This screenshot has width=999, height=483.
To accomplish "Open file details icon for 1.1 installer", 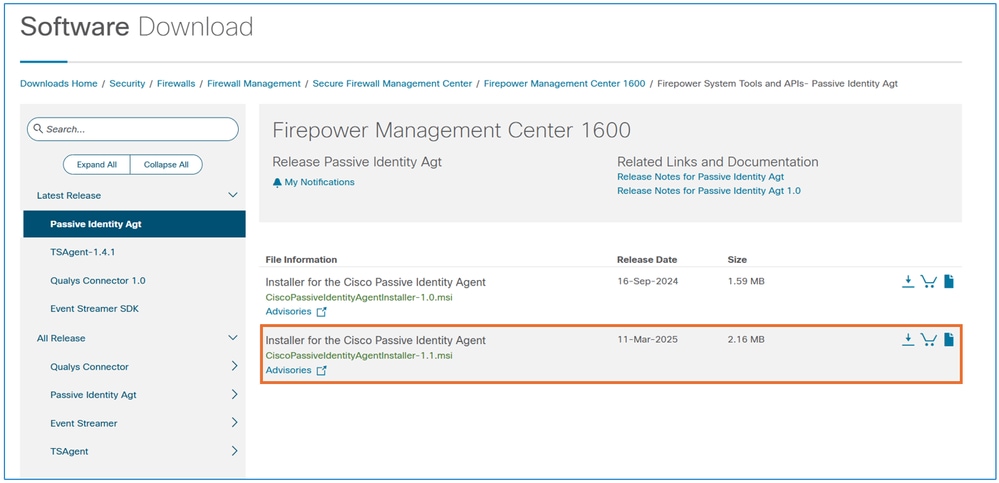I will (x=949, y=340).
